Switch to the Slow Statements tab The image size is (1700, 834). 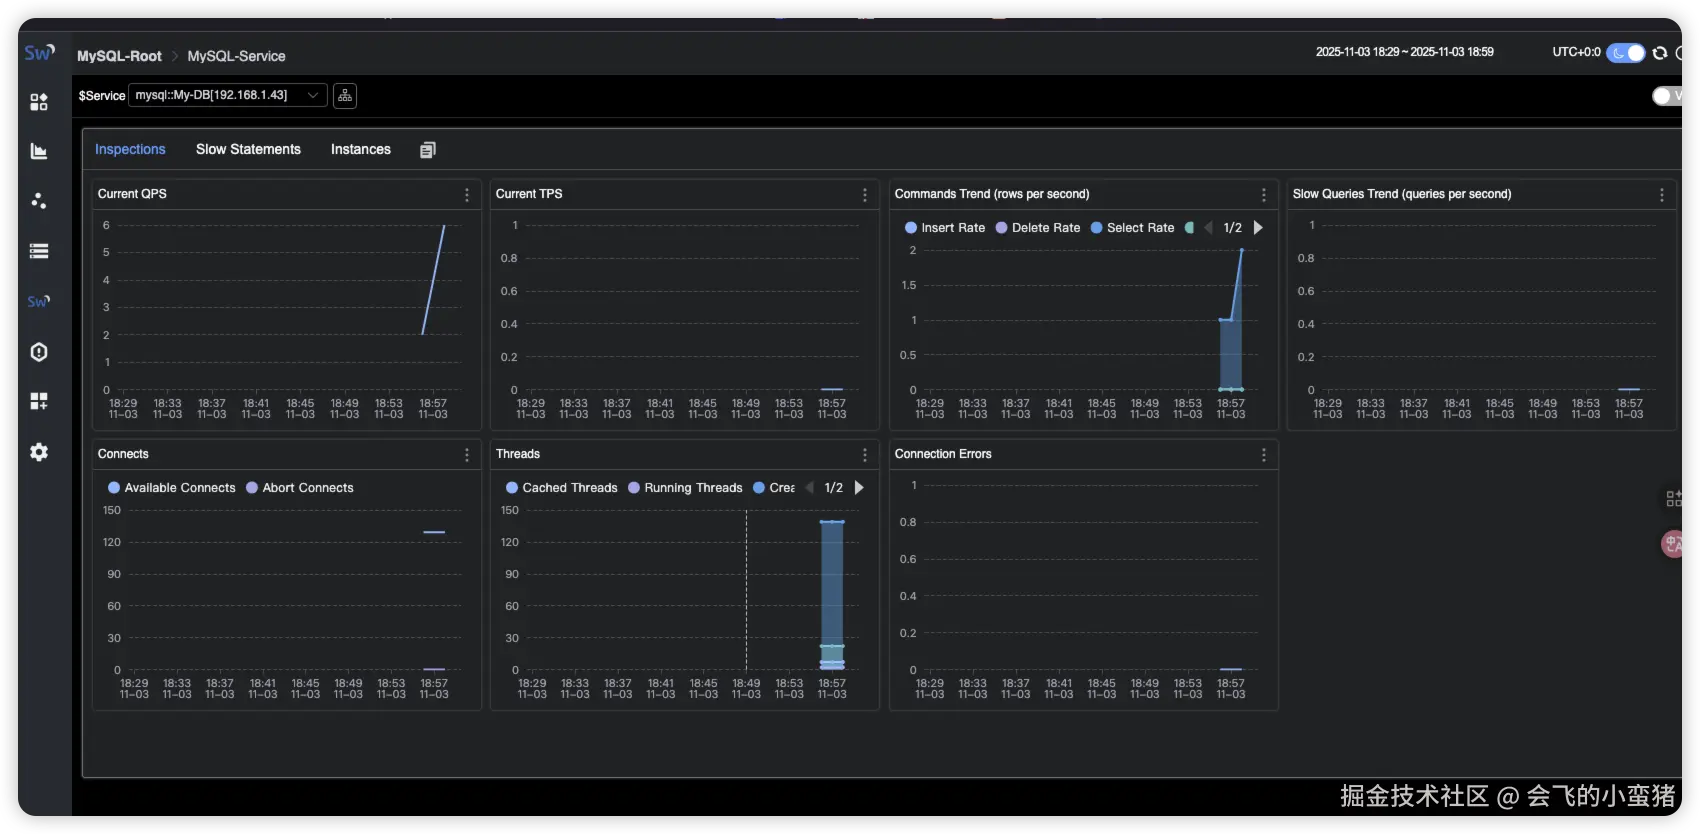(x=248, y=149)
